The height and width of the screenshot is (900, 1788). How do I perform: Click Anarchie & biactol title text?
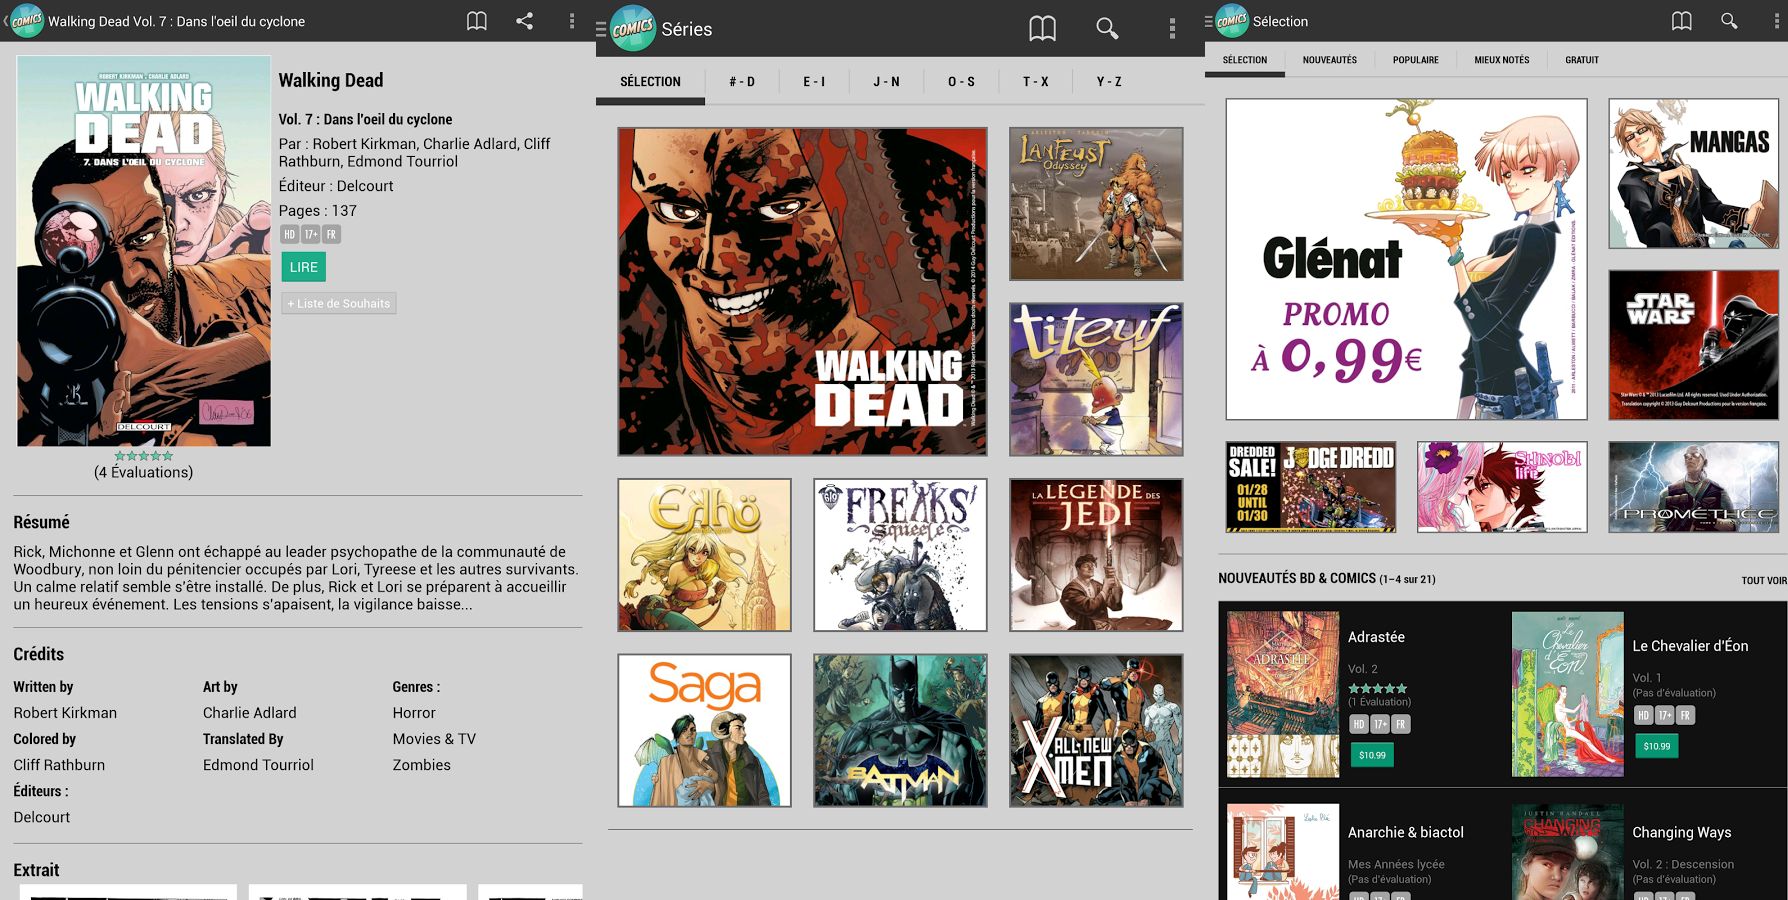click(x=1405, y=832)
